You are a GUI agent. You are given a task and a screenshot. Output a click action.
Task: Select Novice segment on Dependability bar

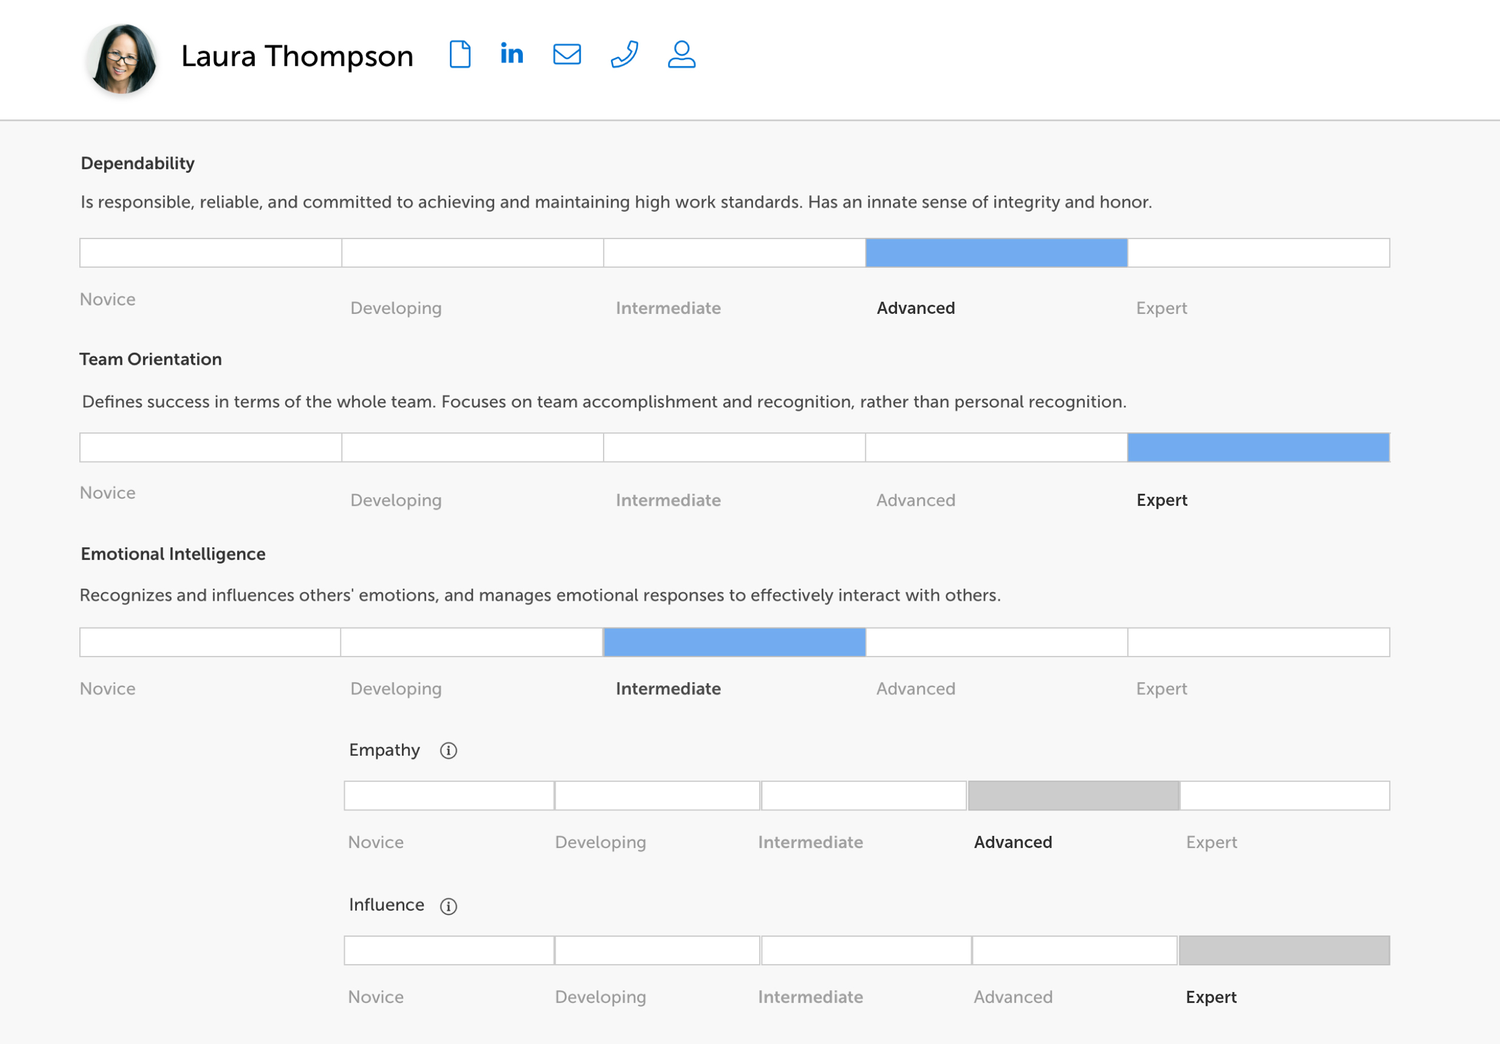pos(211,253)
